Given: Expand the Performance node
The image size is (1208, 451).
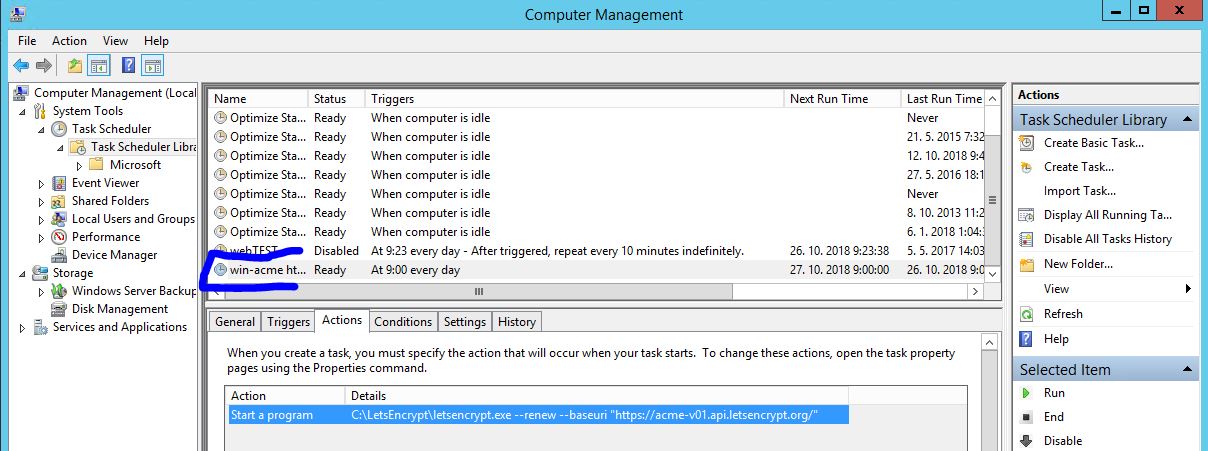Looking at the screenshot, I should (x=41, y=237).
